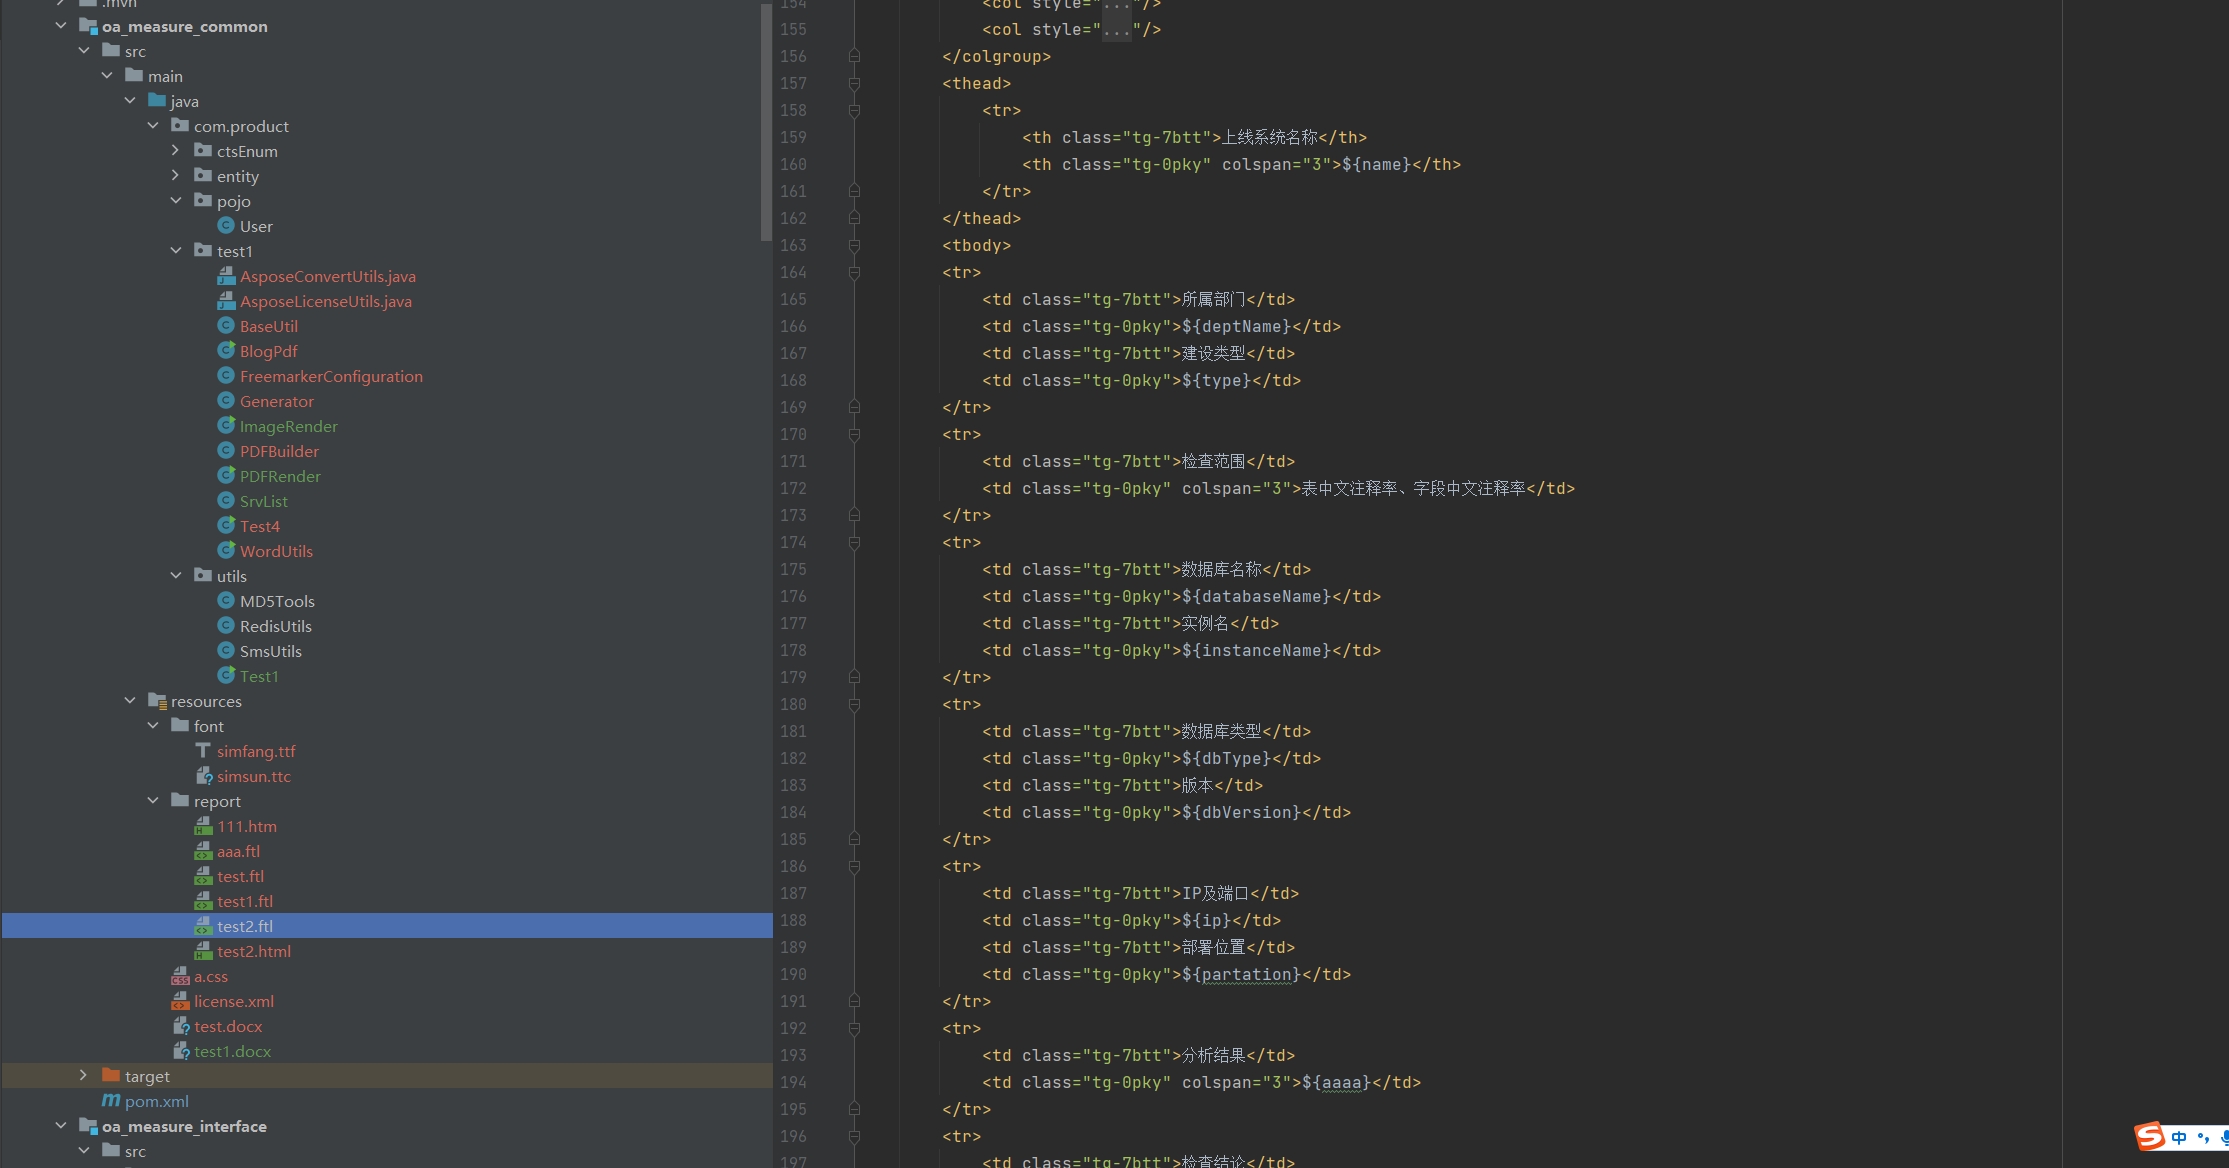Collapse the font folder
The height and width of the screenshot is (1168, 2229).
pos(153,726)
